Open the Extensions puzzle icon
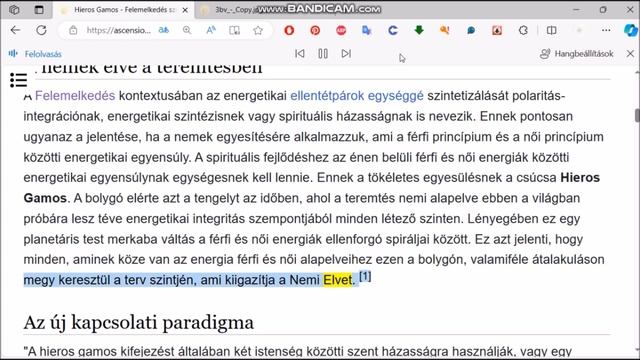The height and width of the screenshot is (360, 640). 523,30
